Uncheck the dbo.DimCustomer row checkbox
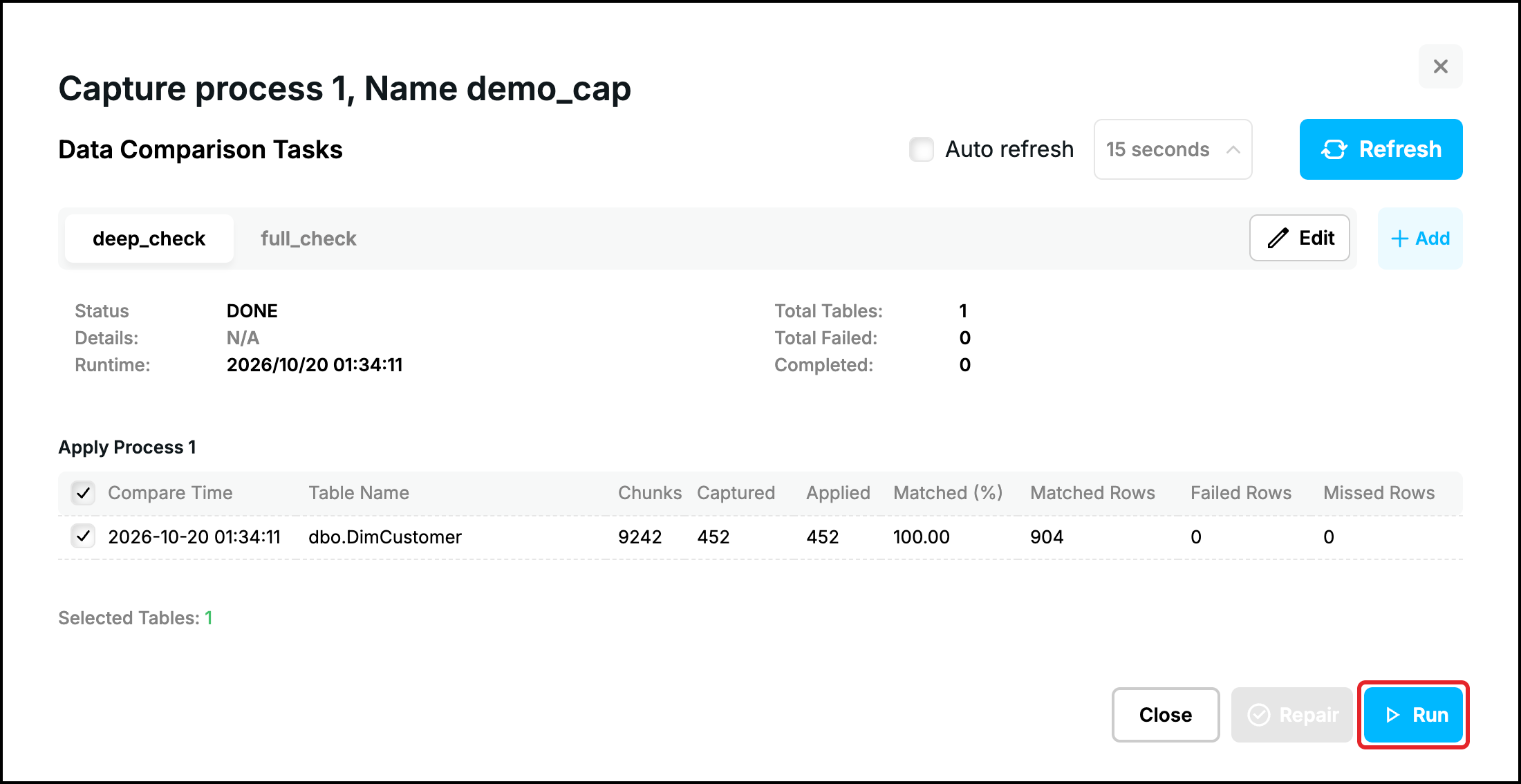The height and width of the screenshot is (784, 1521). (83, 537)
